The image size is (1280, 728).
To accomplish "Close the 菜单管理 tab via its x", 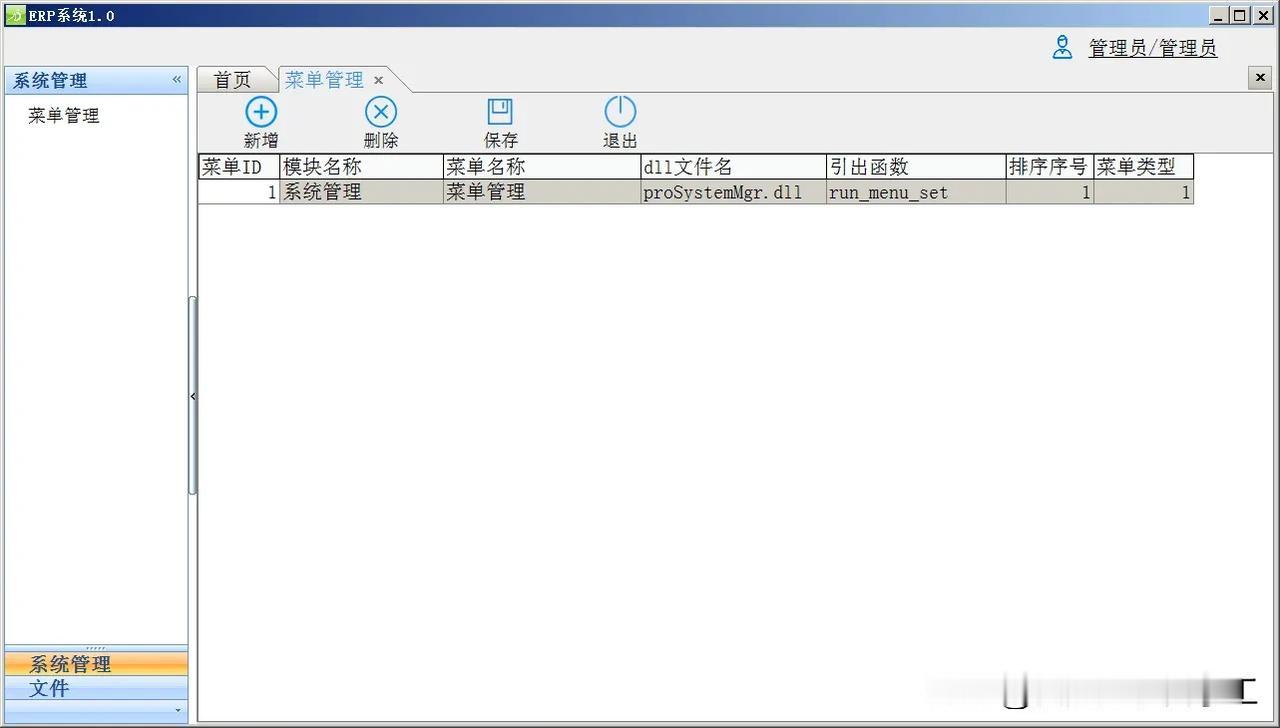I will pyautogui.click(x=379, y=80).
